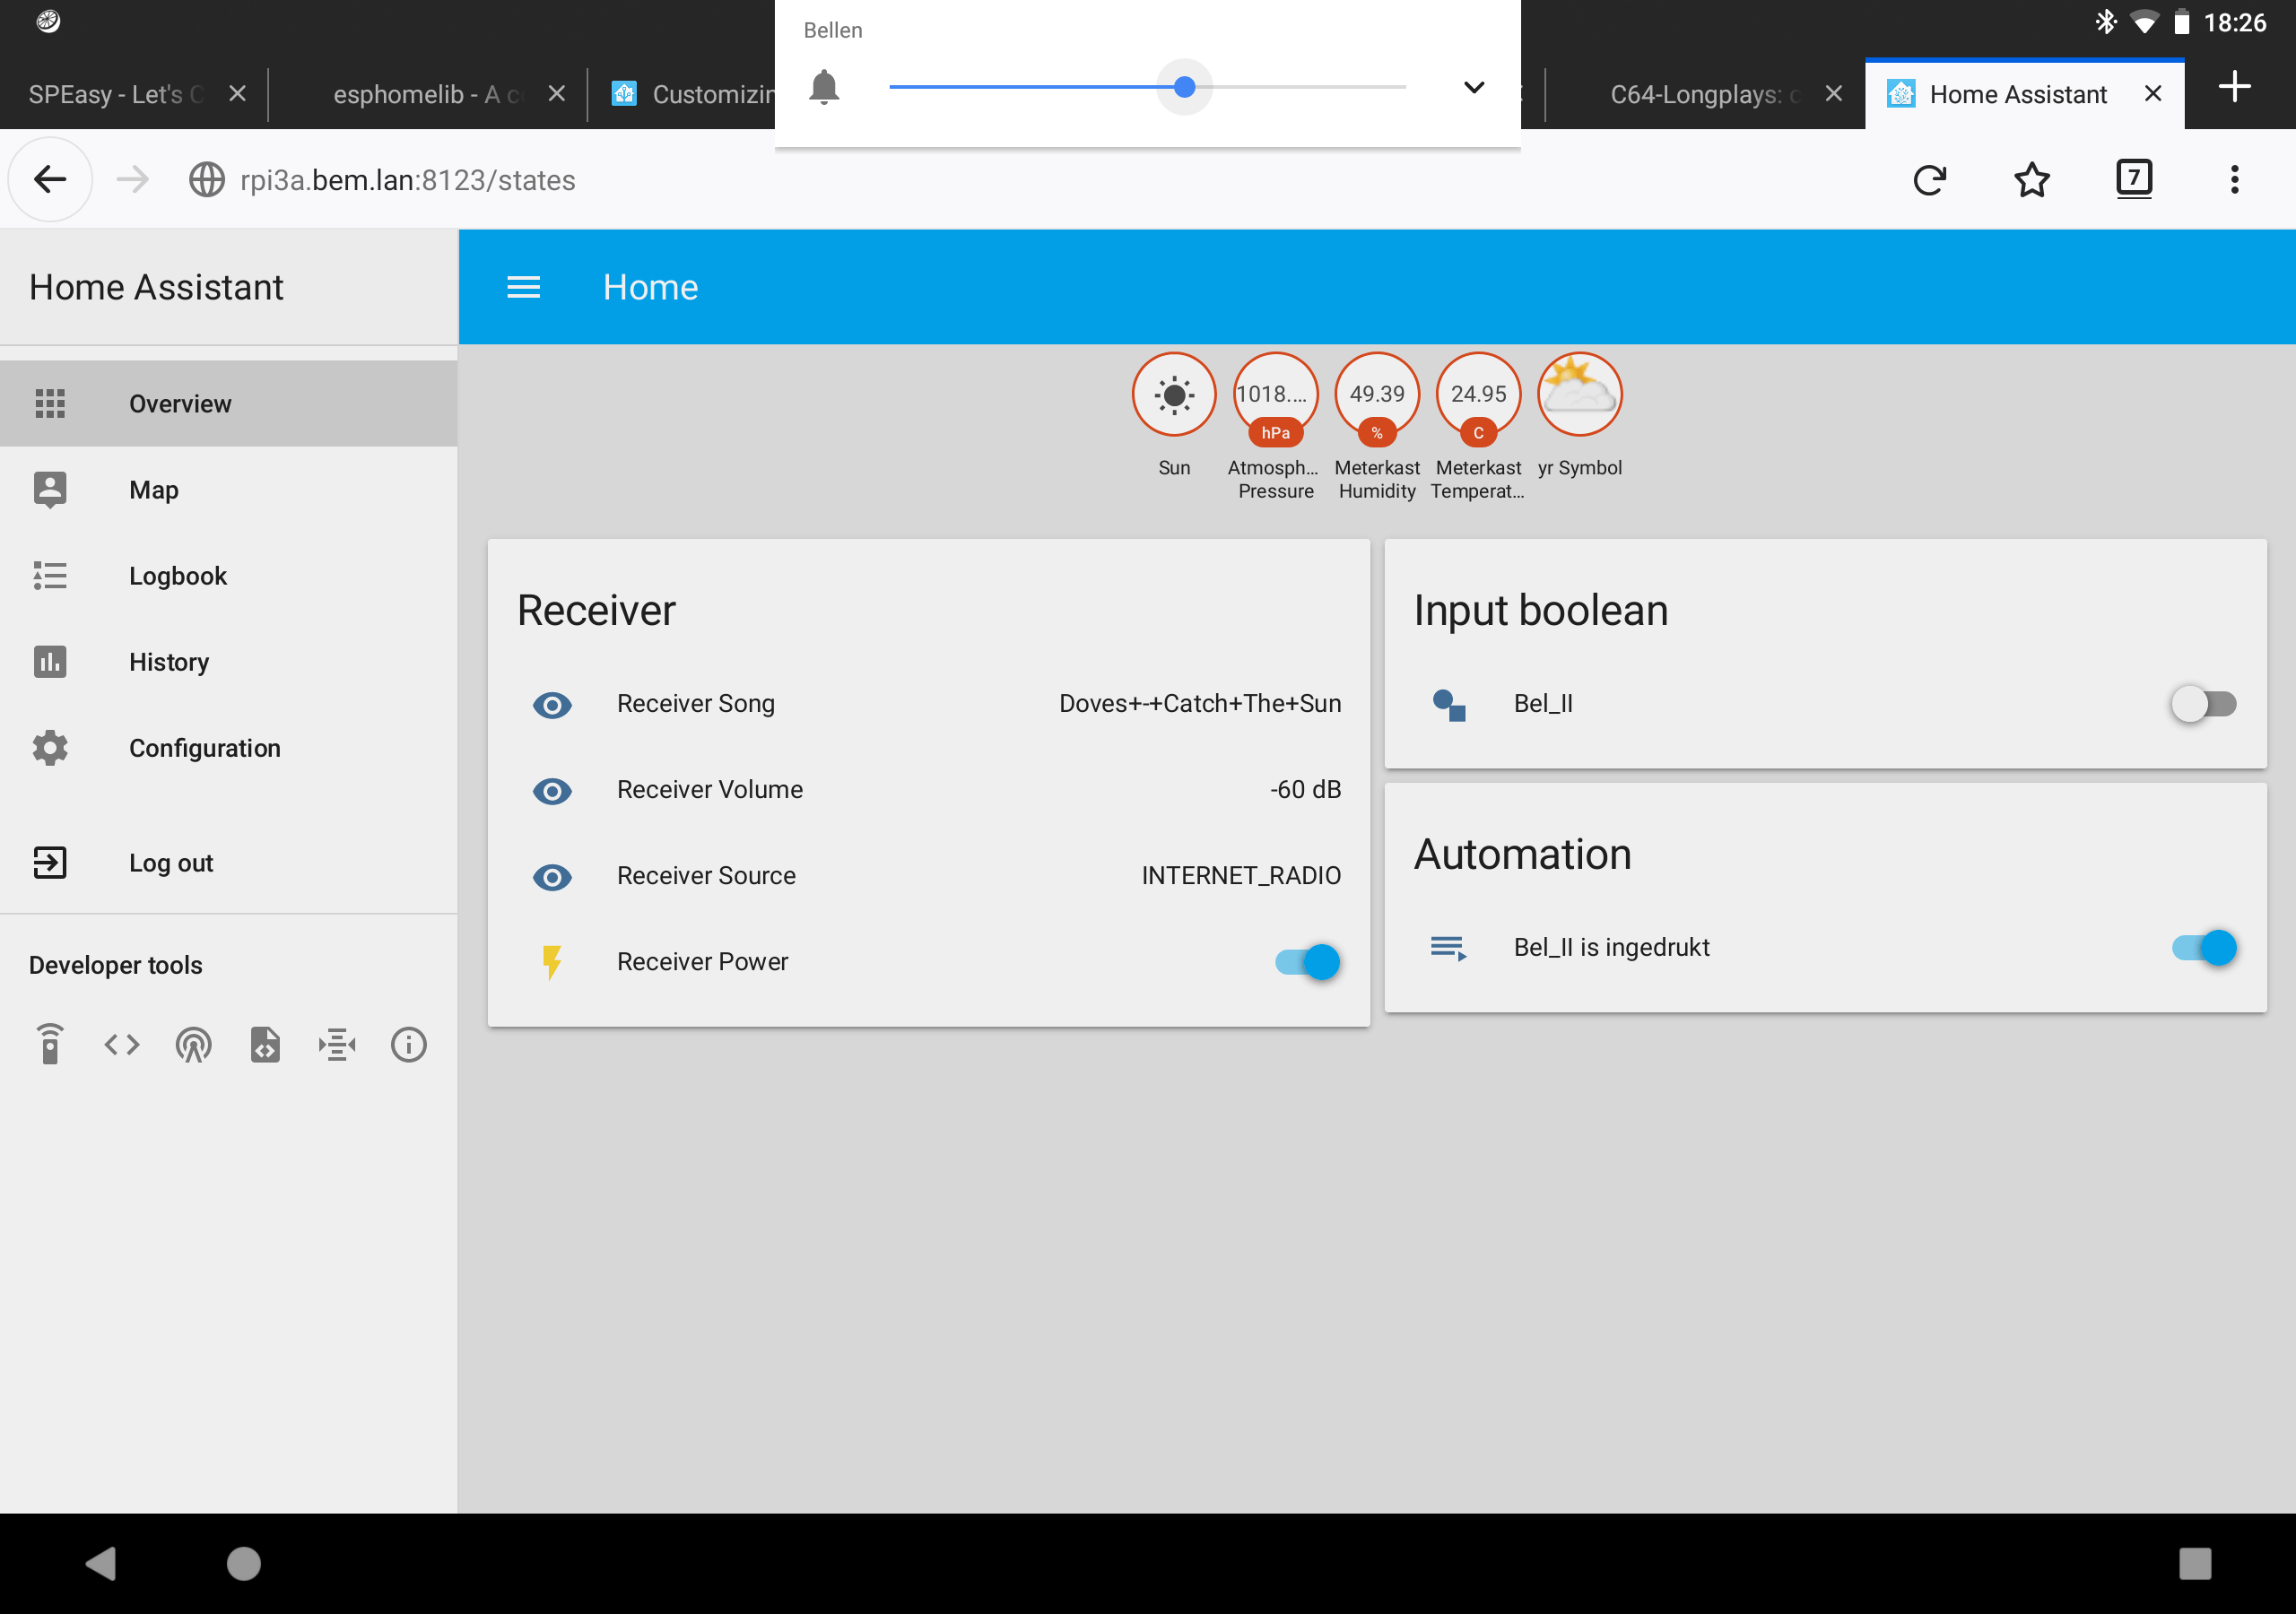Open the Templates developer tool file icon
This screenshot has height=1614, width=2296.
(265, 1045)
